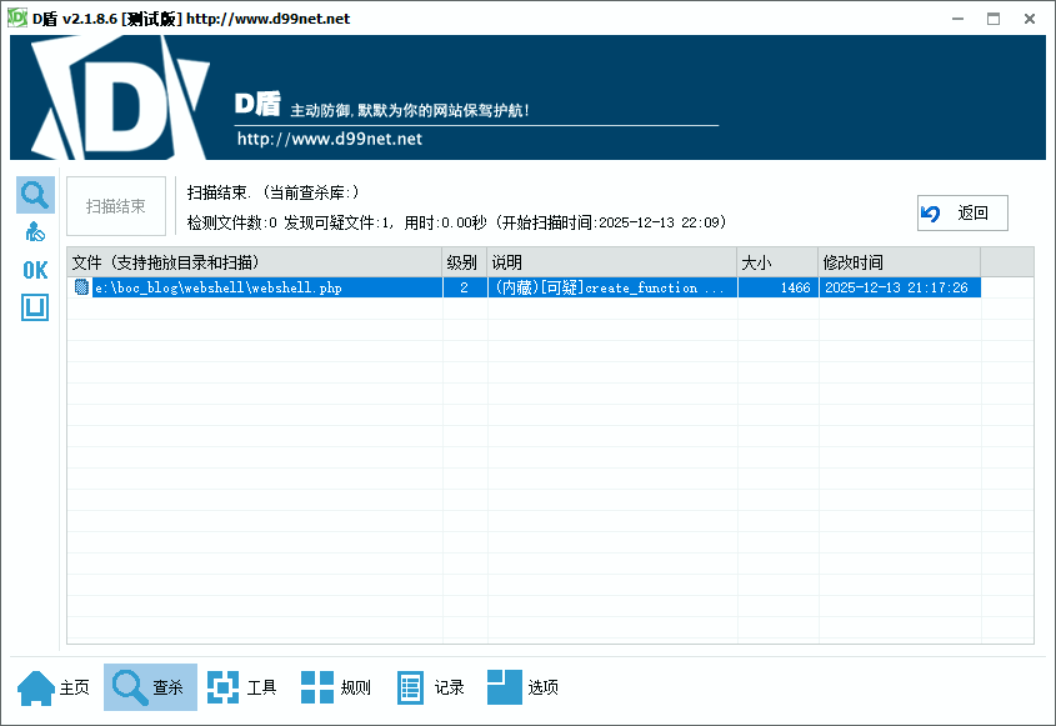Screen dimensions: 1056x726
Task: Click the square bracket icon in sidebar
Action: (35, 308)
